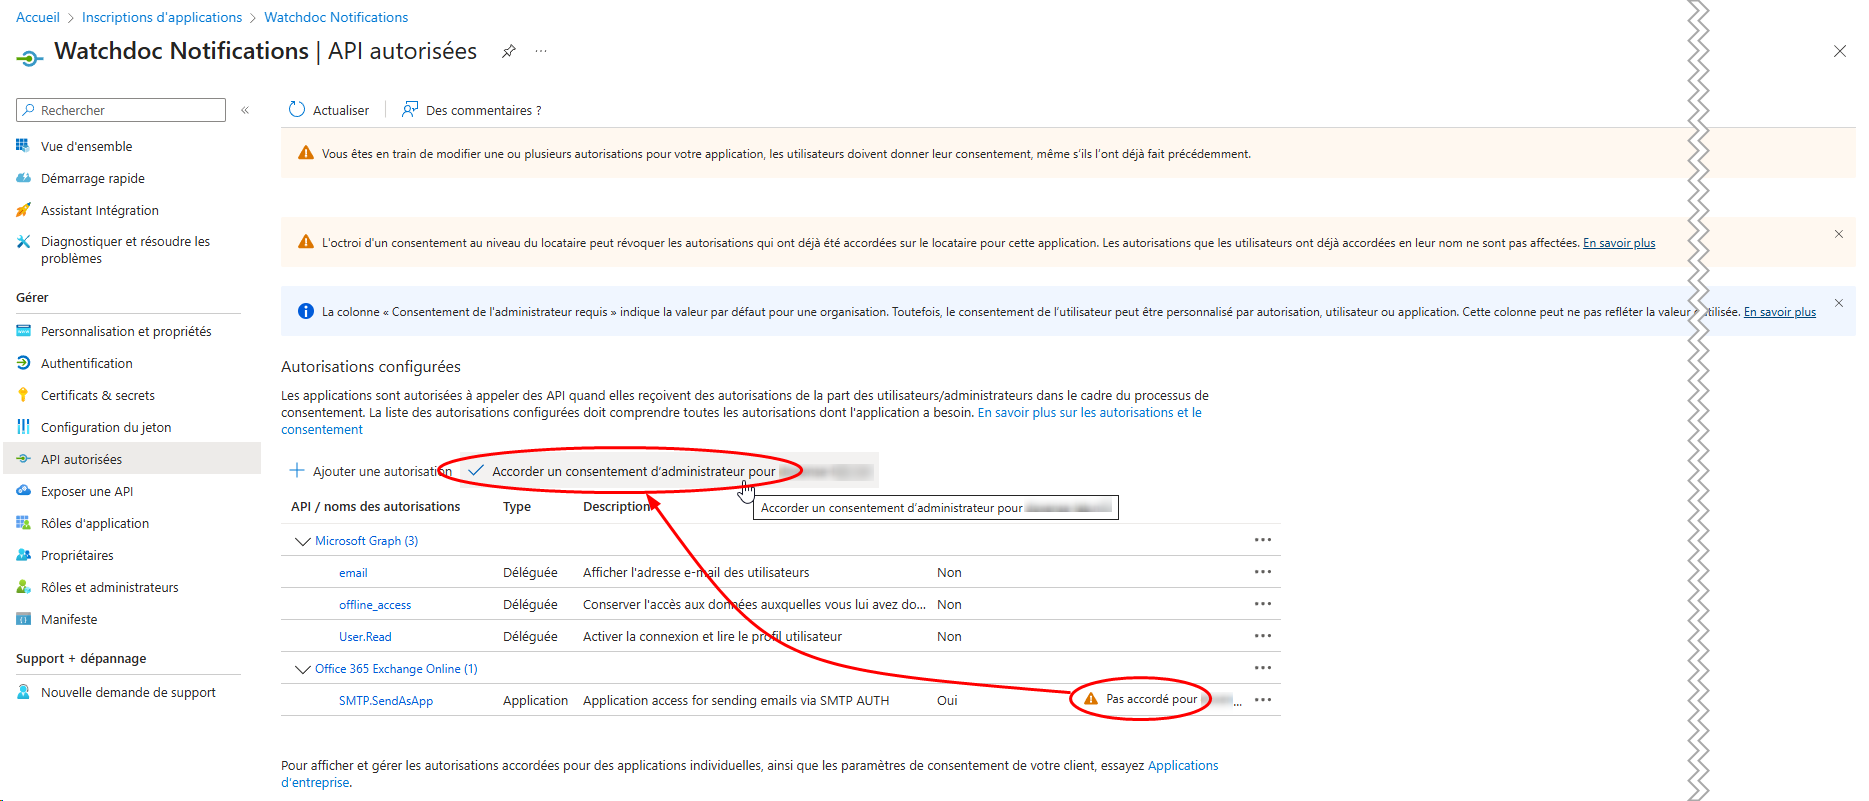The image size is (1869, 801).
Task: Collapse the Office 365 Exchange Online group chevron
Action: pyautogui.click(x=302, y=669)
